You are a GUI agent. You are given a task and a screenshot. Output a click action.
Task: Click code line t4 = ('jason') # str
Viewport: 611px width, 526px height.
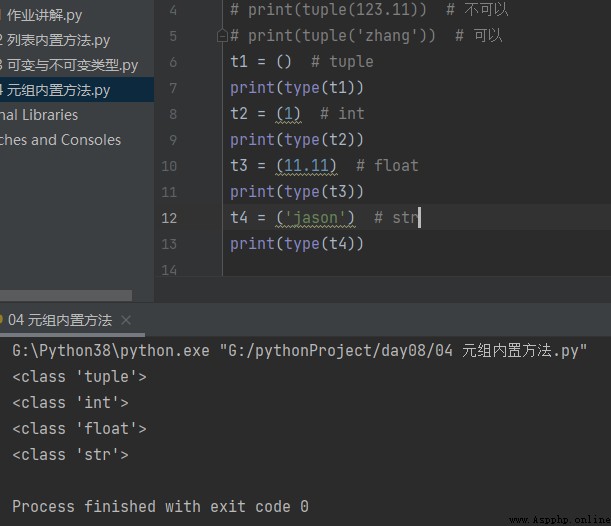[x=324, y=217]
